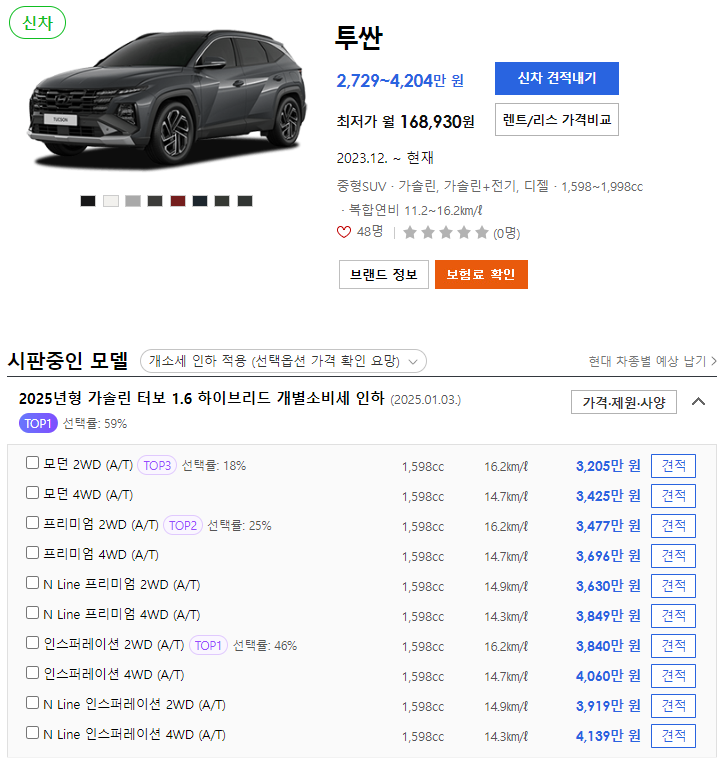Click 견적 for the 3,840만 원 trim
The image size is (728, 762).
[673, 646]
